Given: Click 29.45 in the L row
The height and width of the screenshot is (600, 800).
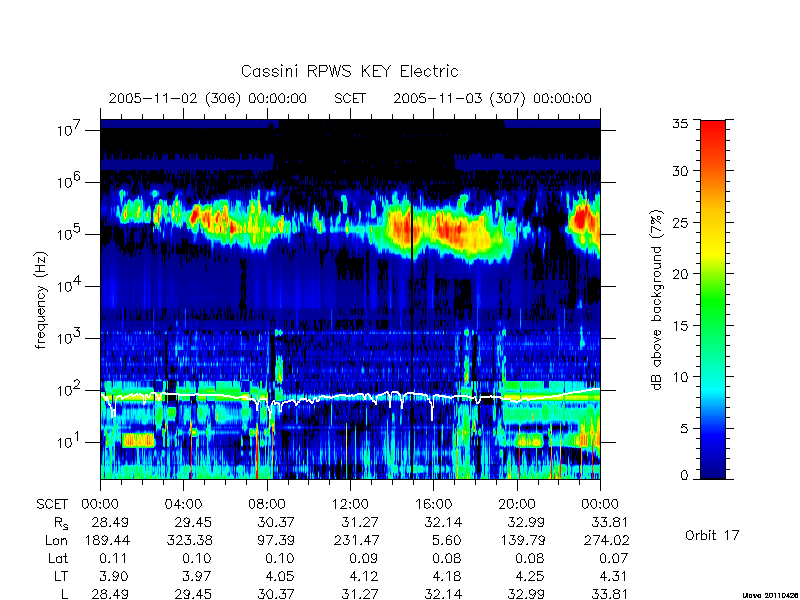Looking at the screenshot, I should (x=193, y=594).
